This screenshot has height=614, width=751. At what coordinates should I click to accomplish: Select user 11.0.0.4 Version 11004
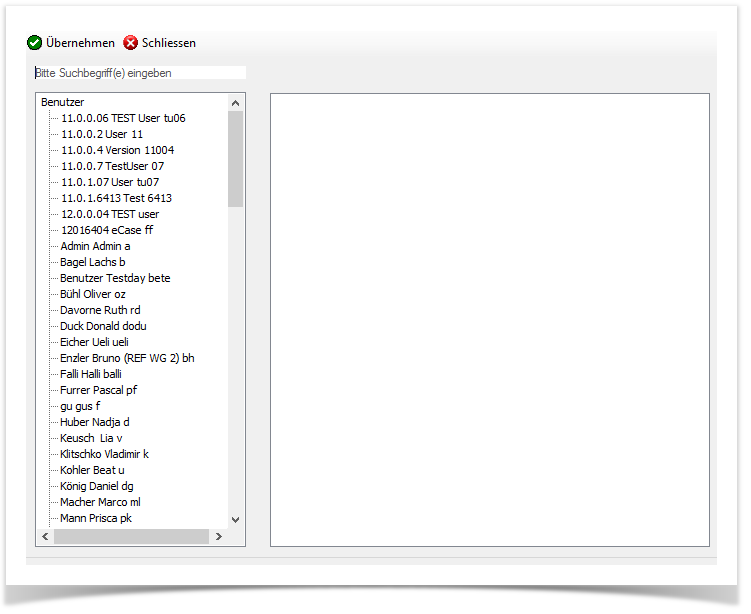117,150
